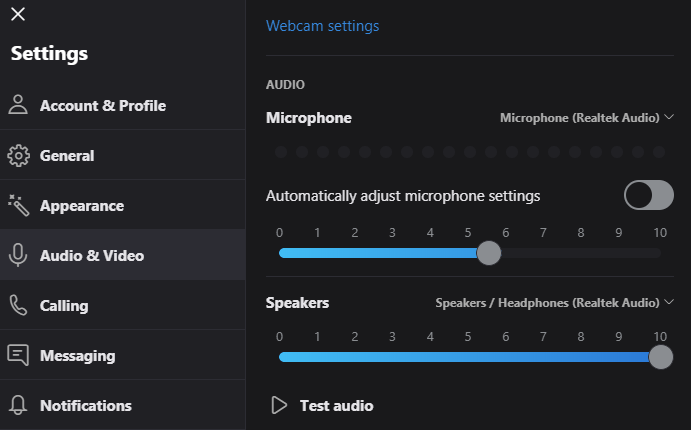Close the Settings panel with X
Viewport: 691px width, 430px height.
[18, 14]
